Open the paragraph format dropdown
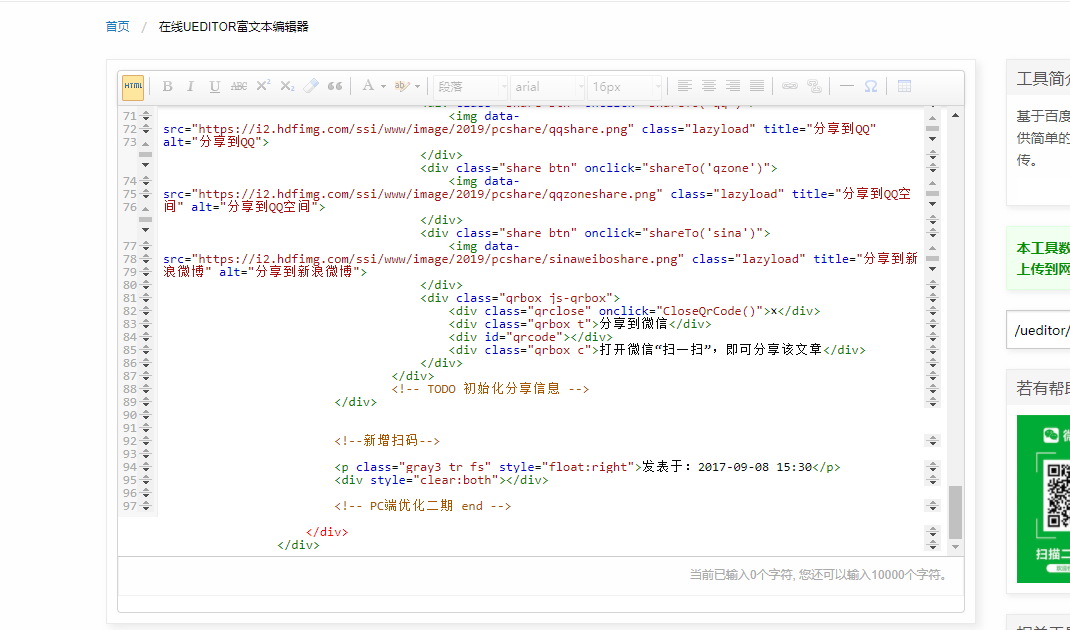Image resolution: width=1070 pixels, height=630 pixels. pyautogui.click(x=471, y=87)
